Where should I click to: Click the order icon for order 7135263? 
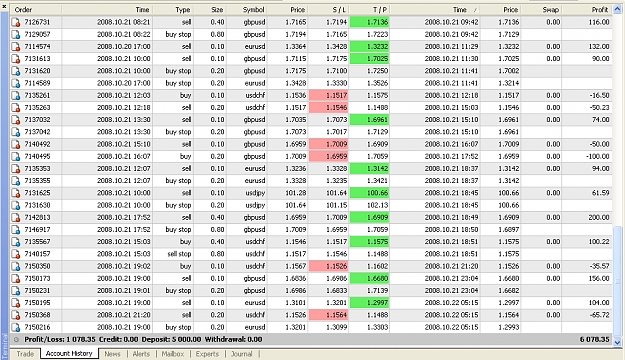(16, 108)
